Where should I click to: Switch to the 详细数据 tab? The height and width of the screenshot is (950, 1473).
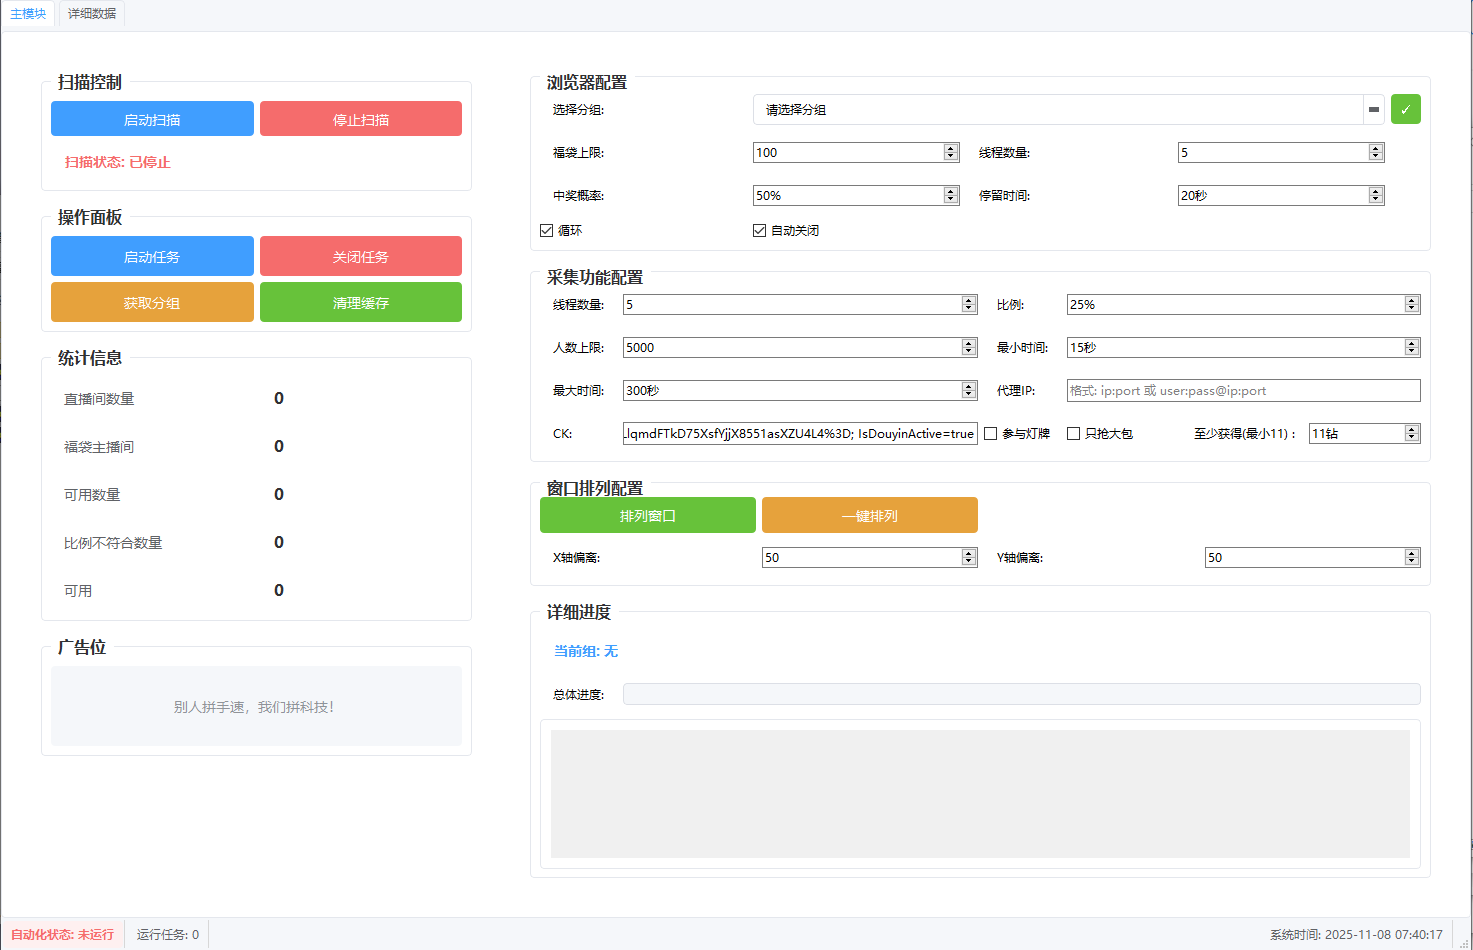point(91,13)
